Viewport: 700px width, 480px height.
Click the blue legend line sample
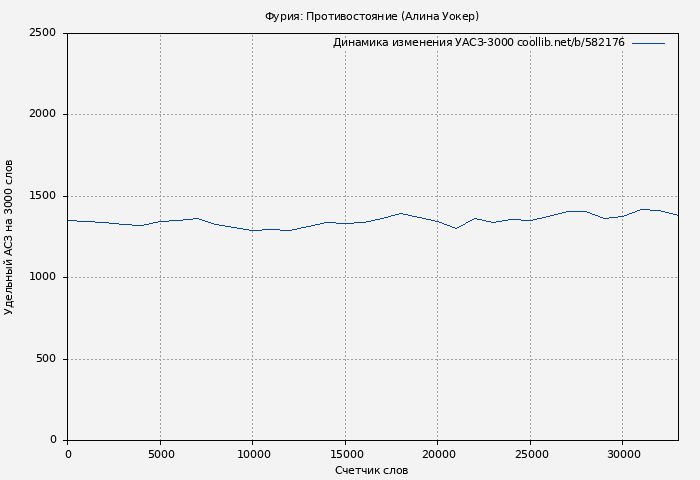point(648,43)
